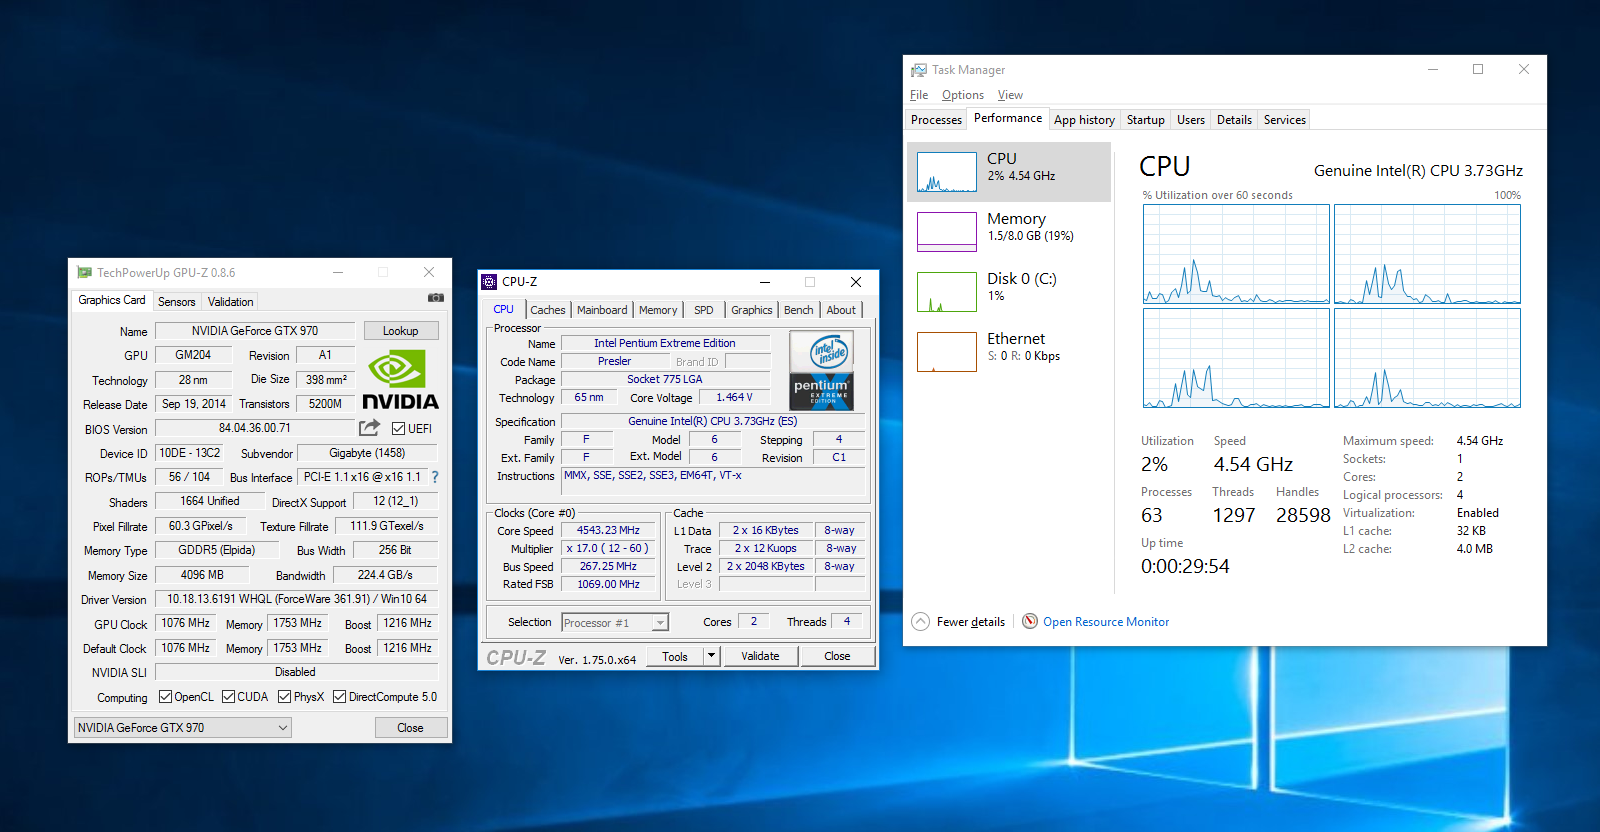Open the Mainboard tab in CPU-Z
The image size is (1600, 832).
602,310
